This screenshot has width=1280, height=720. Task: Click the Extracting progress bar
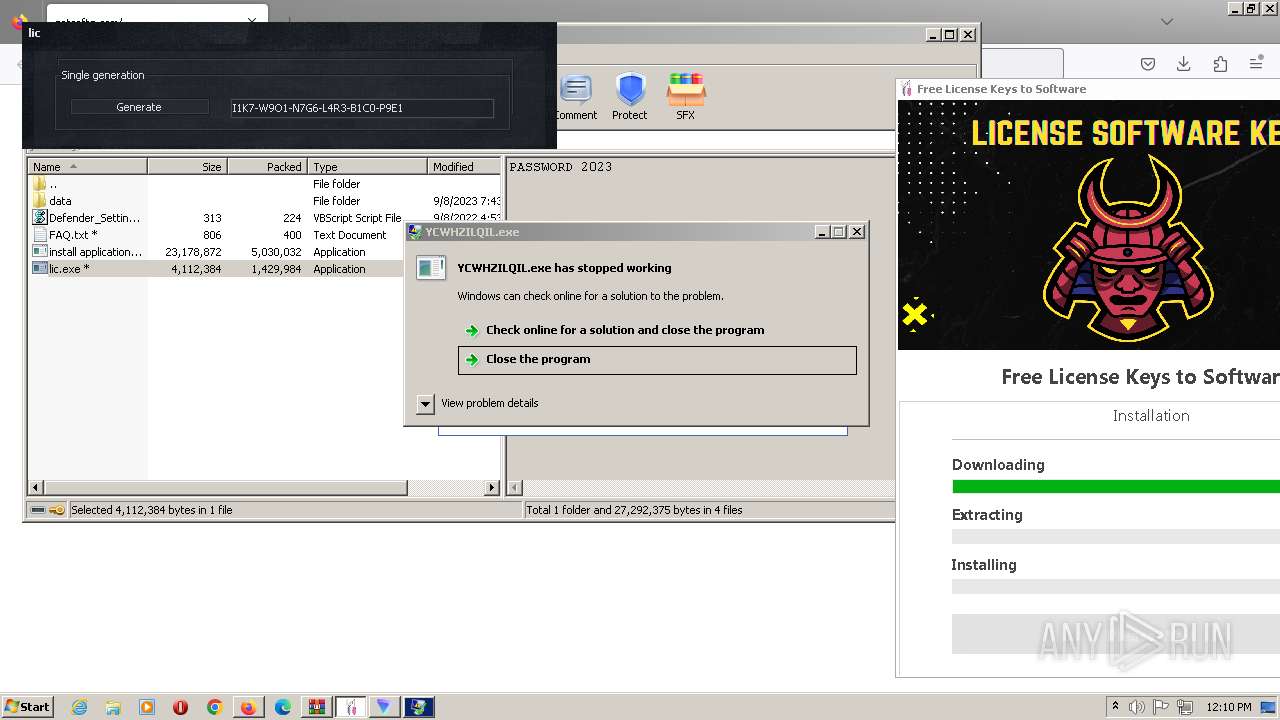pyautogui.click(x=1116, y=537)
